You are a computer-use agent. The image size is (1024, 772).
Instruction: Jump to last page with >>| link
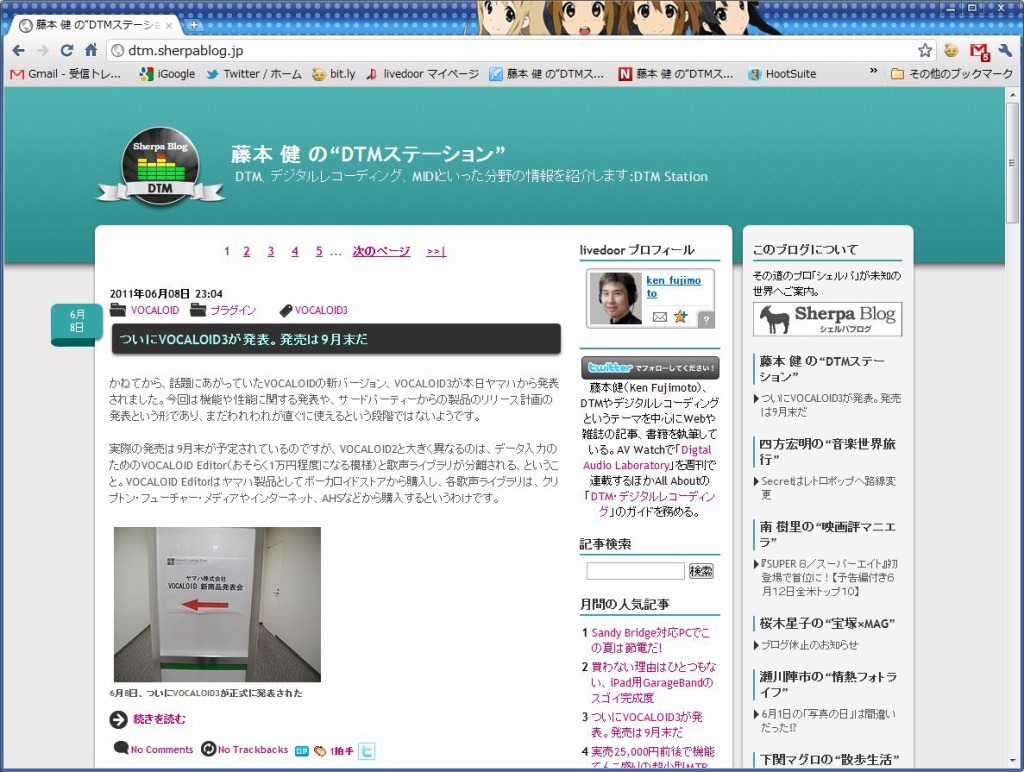tap(436, 251)
